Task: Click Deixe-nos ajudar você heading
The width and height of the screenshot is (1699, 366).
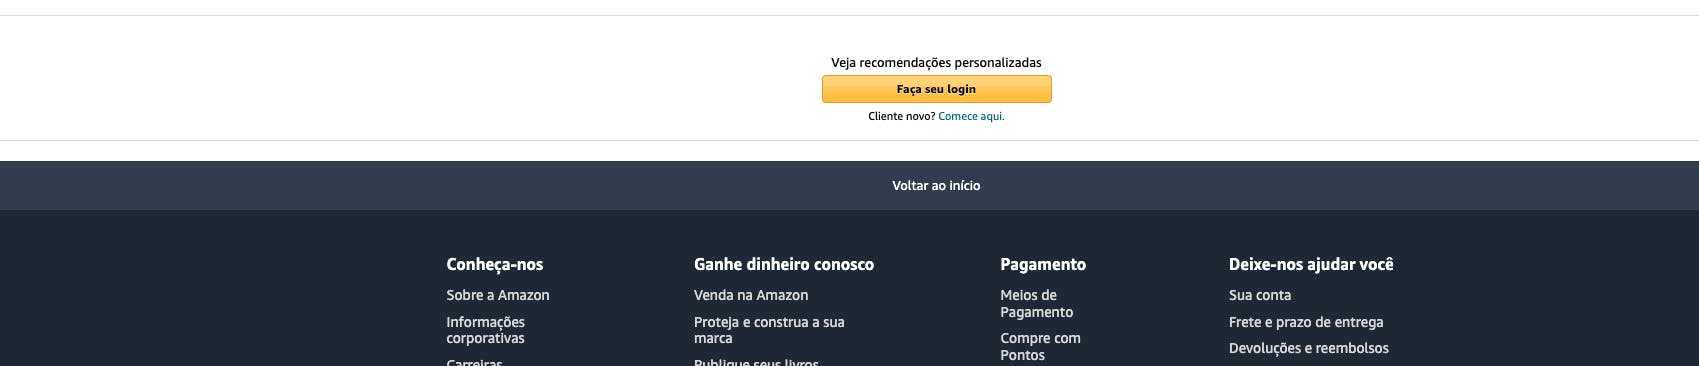Action: click(x=1311, y=264)
